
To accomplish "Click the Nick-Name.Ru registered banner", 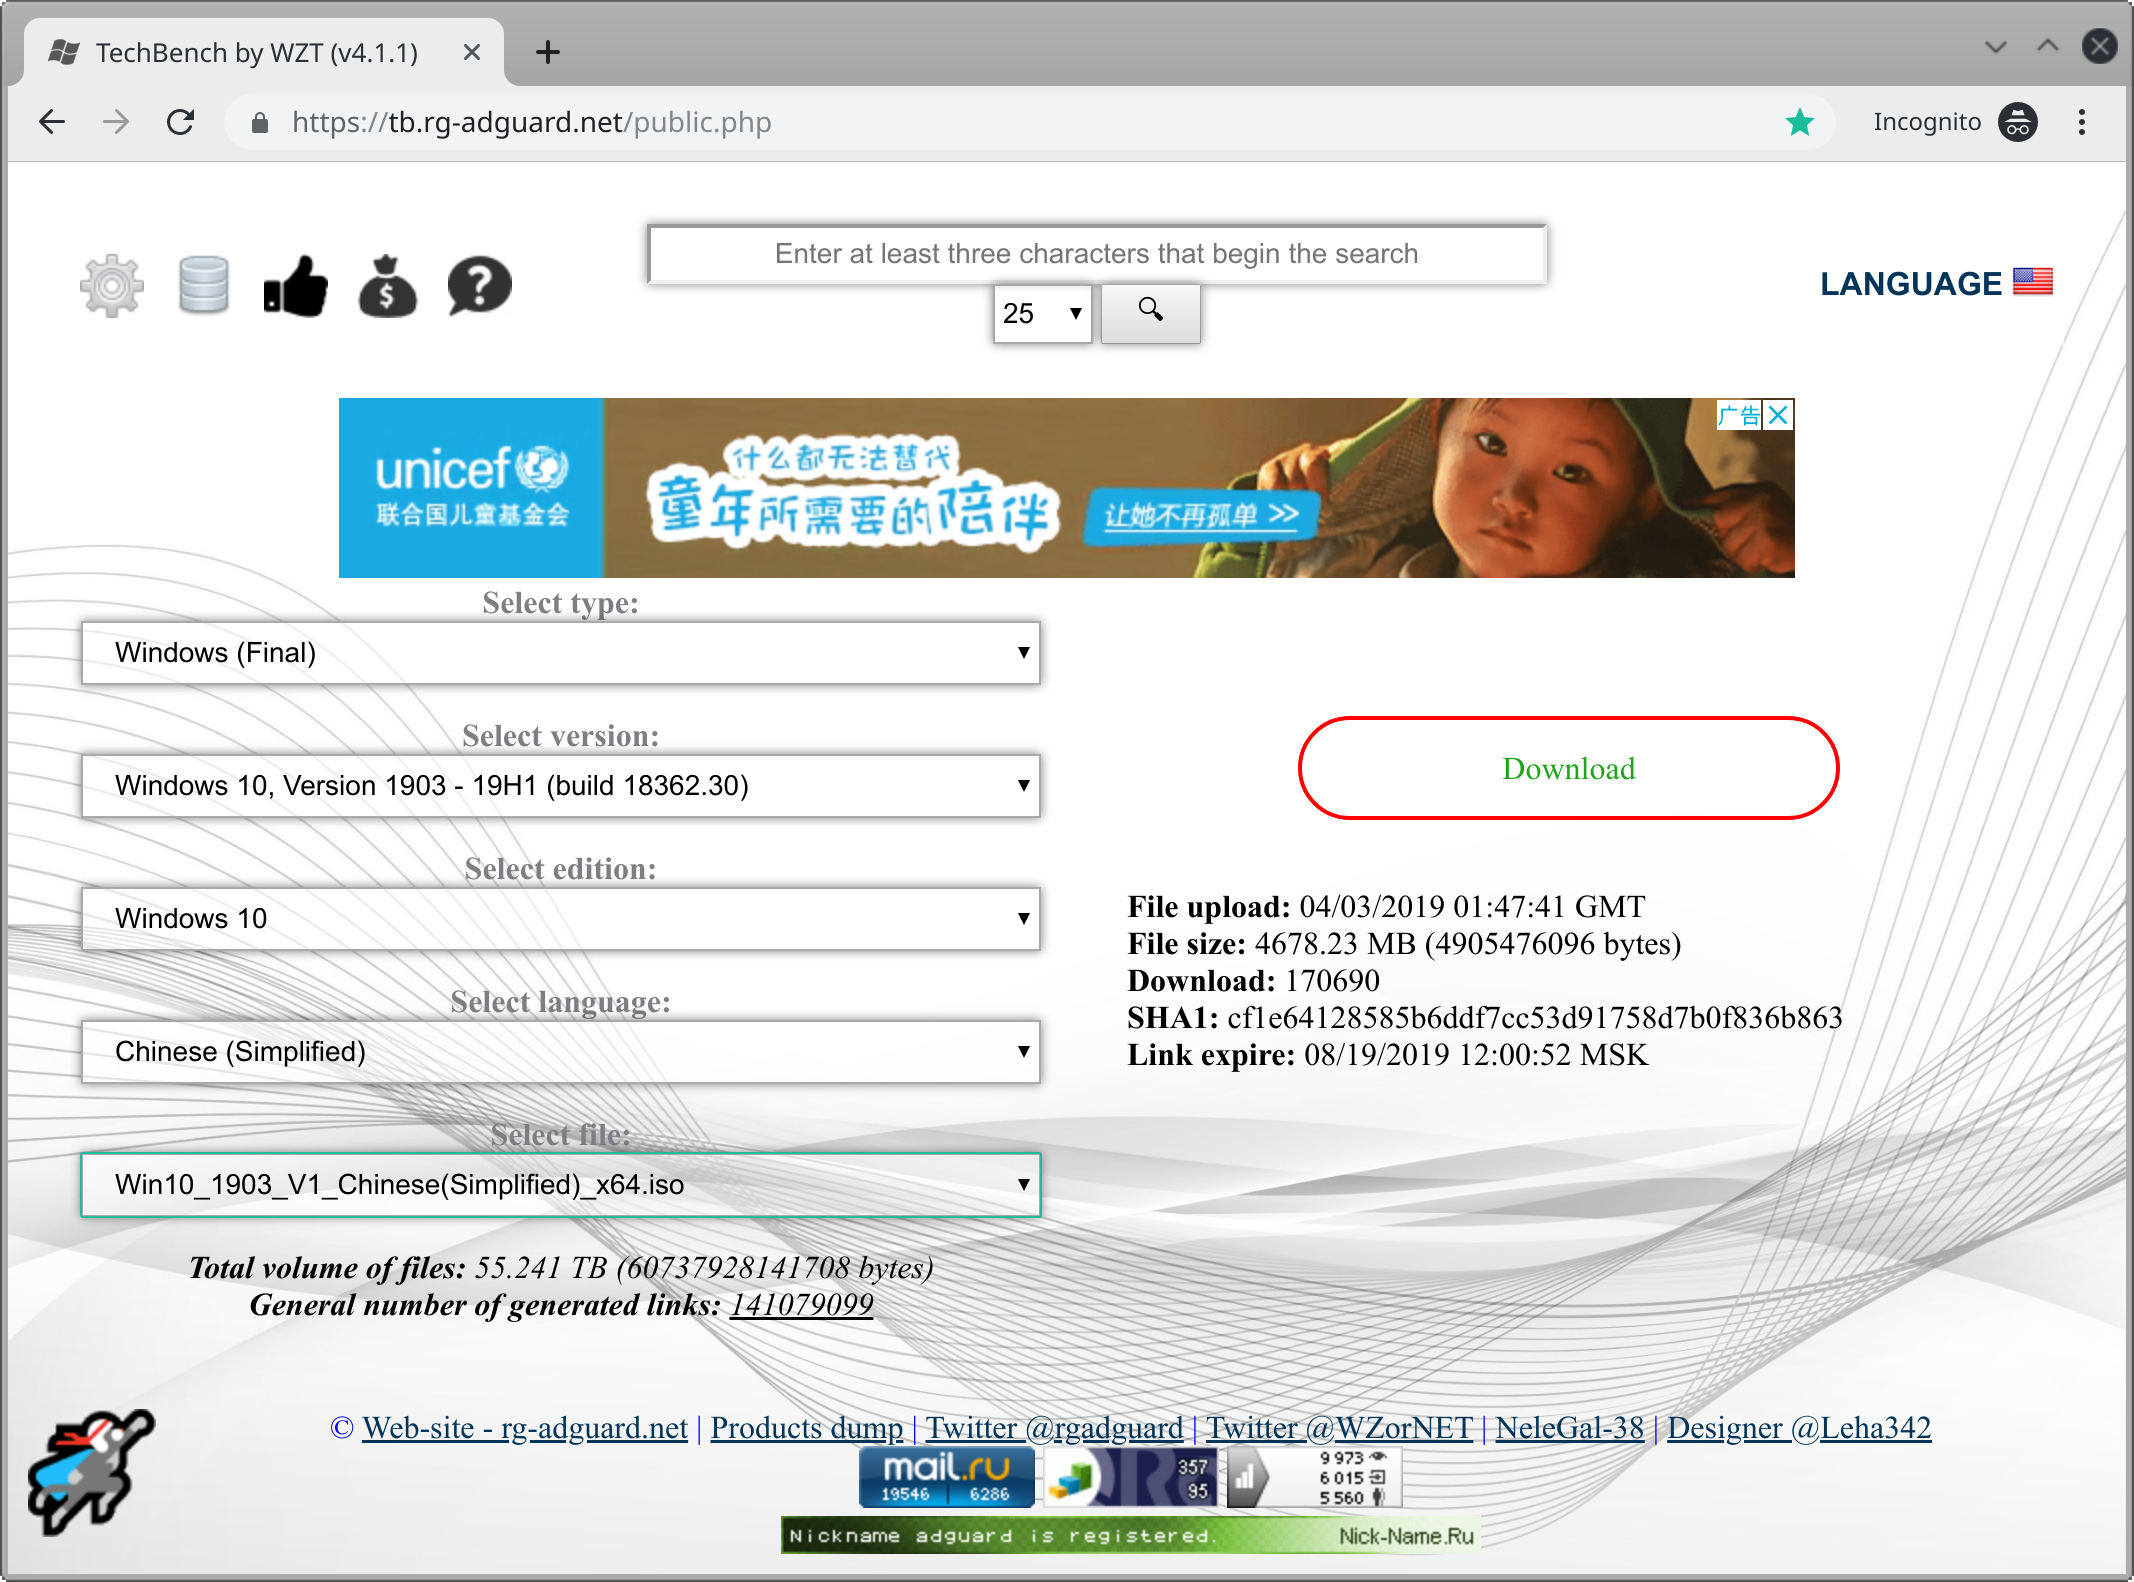I will point(1130,1535).
